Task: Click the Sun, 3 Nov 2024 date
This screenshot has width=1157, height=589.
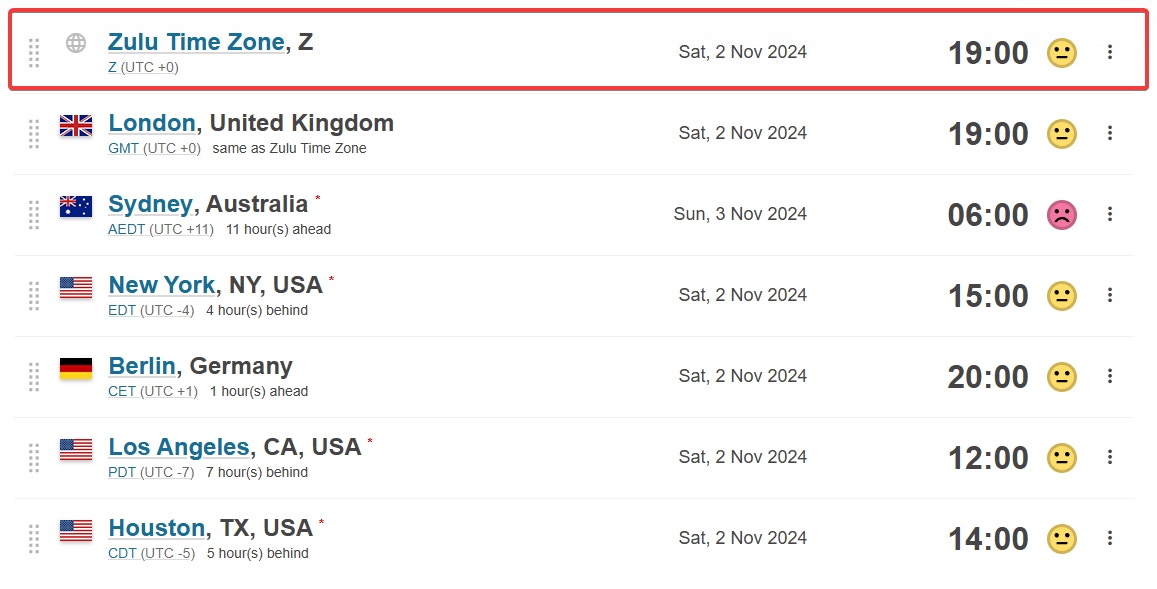Action: [740, 214]
